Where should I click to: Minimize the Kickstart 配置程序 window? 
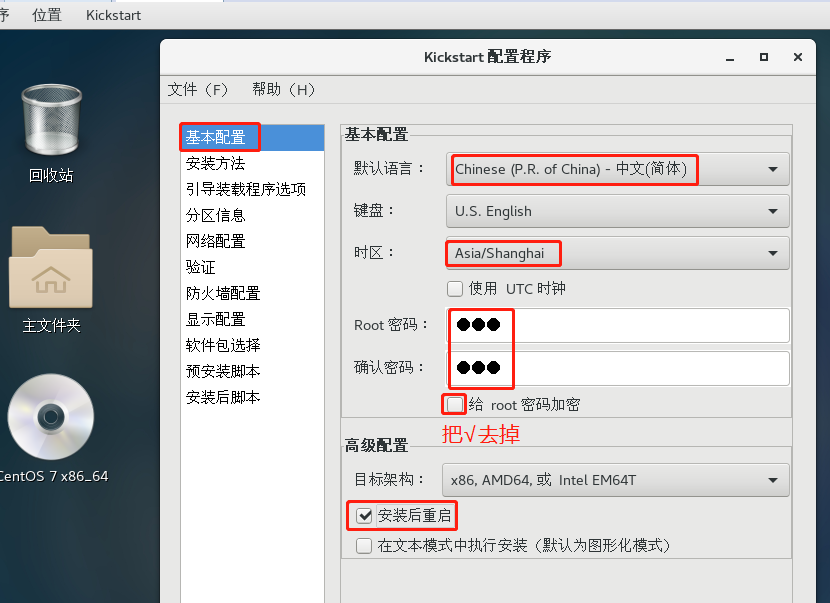tap(730, 57)
